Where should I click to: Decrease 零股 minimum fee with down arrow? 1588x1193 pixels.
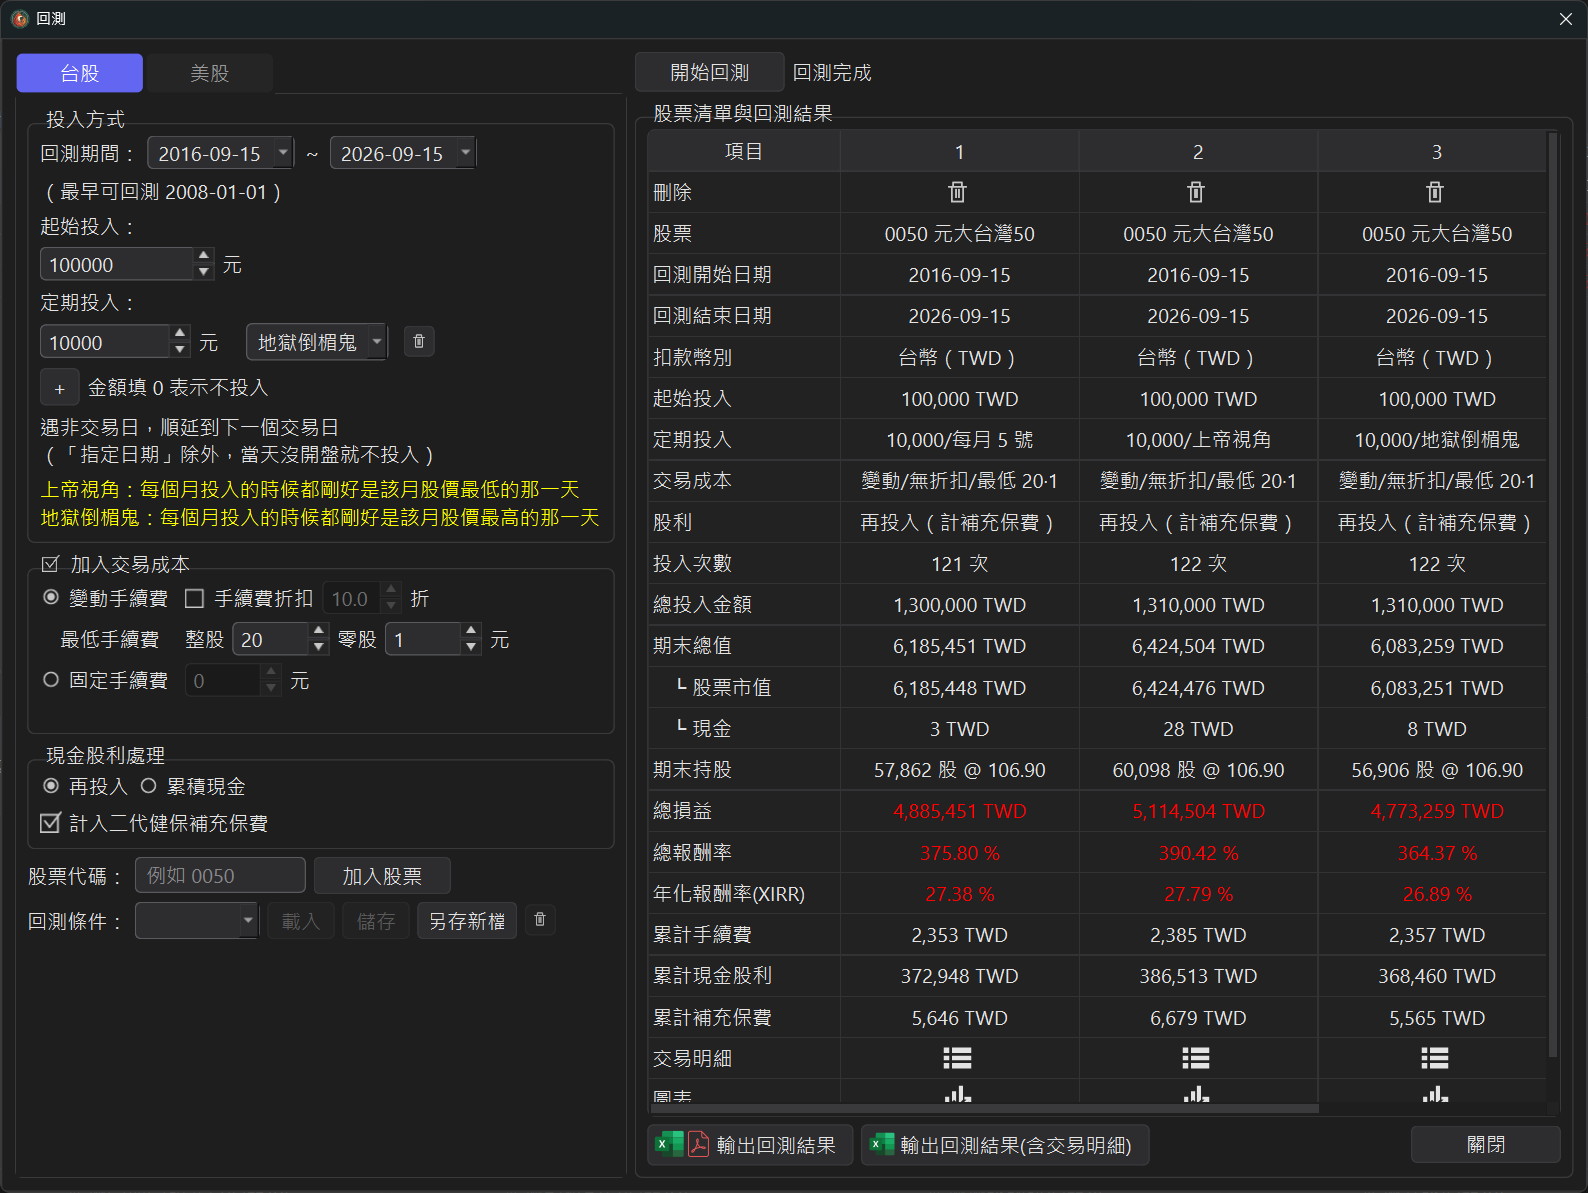tap(472, 647)
